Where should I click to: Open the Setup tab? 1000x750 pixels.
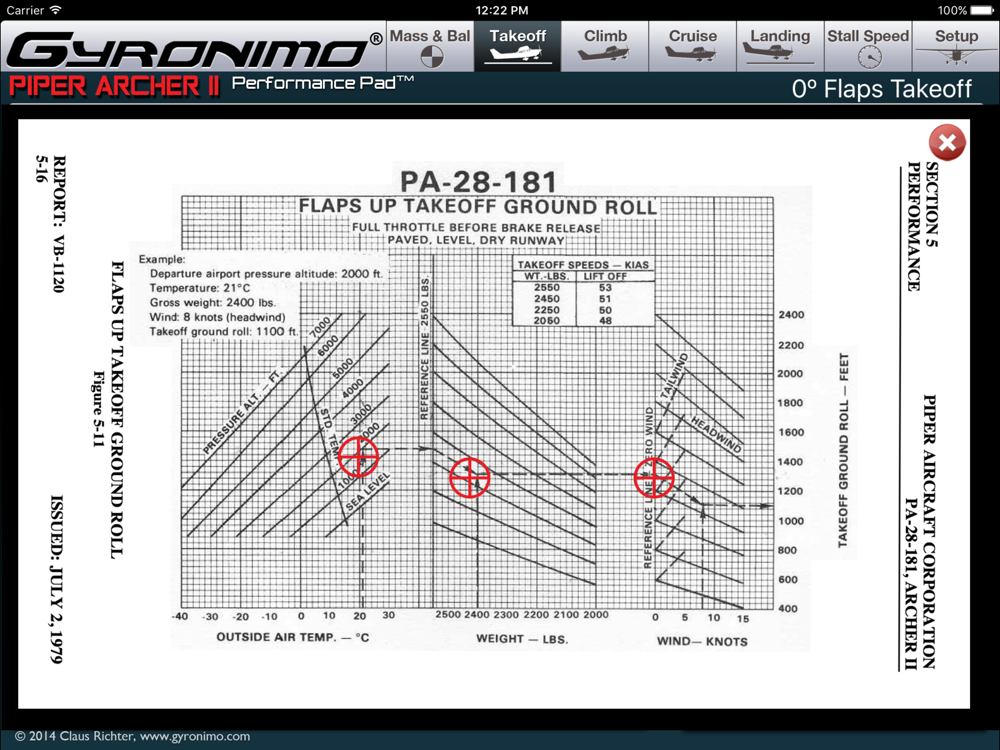[956, 47]
